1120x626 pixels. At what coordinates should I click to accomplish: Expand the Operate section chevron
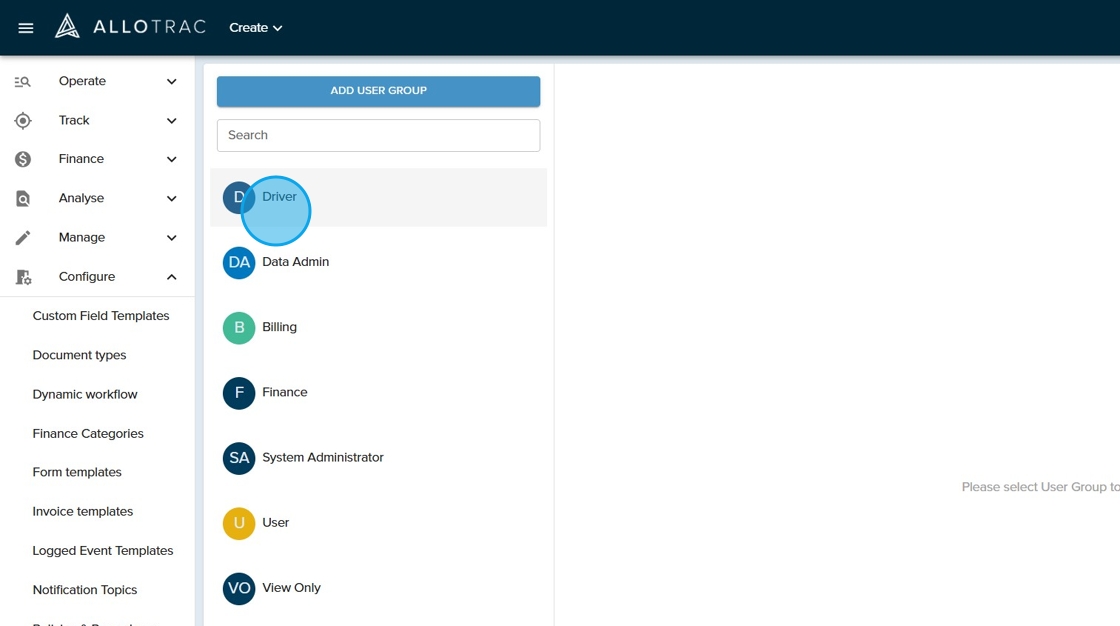click(172, 82)
